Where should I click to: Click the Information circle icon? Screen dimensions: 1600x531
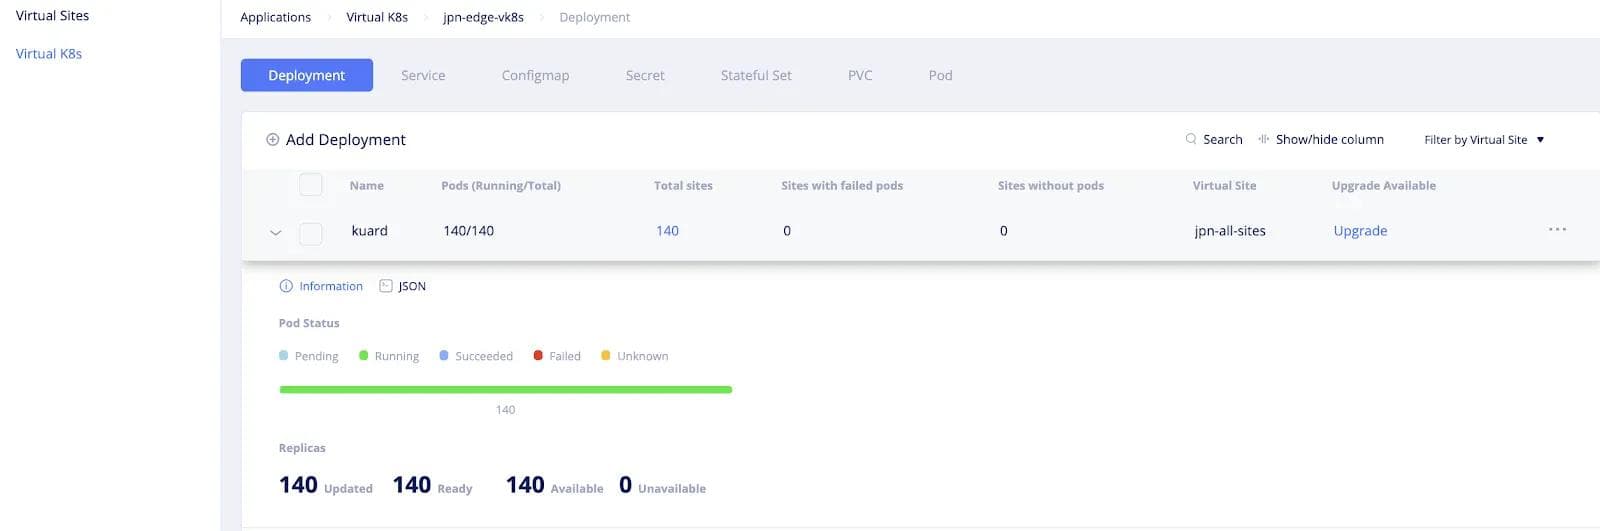point(286,286)
